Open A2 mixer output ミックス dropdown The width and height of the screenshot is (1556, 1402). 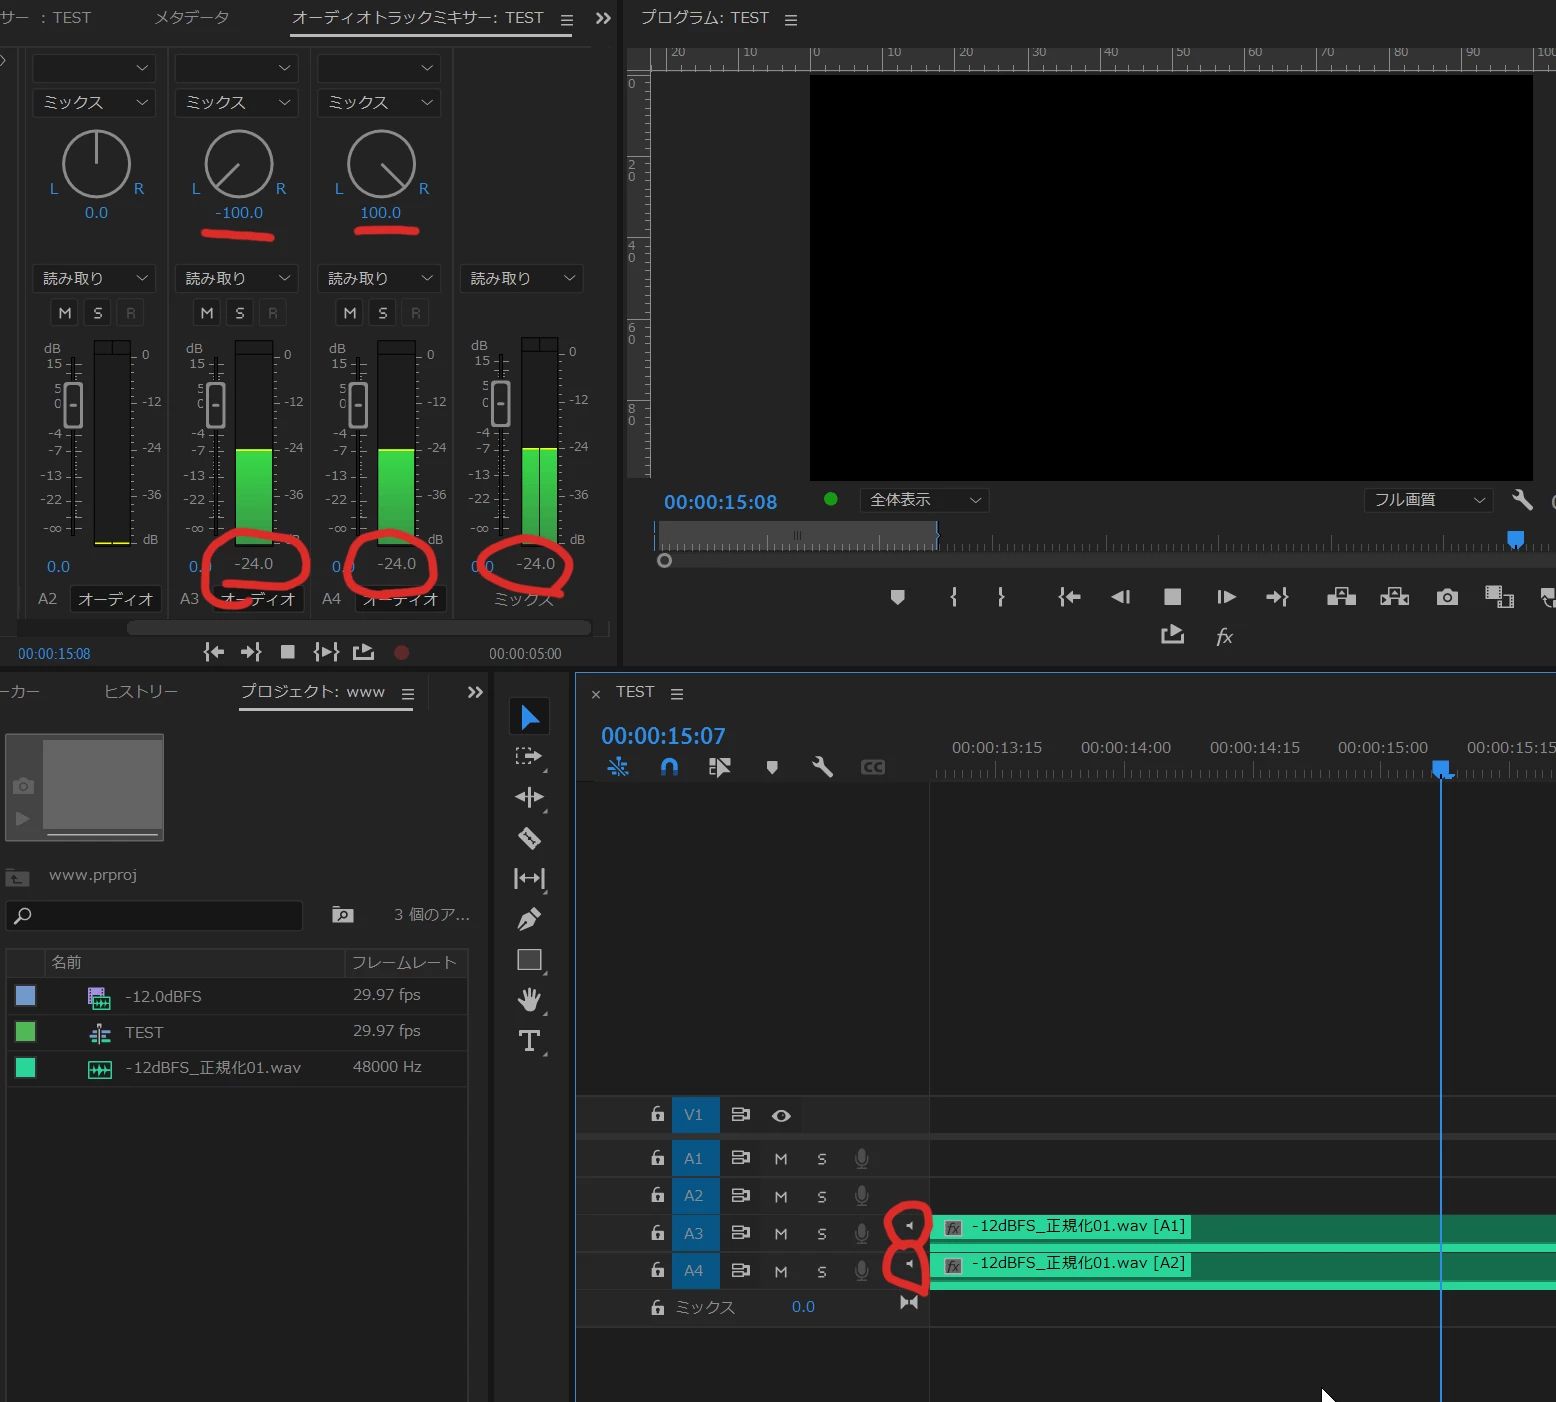coord(94,102)
